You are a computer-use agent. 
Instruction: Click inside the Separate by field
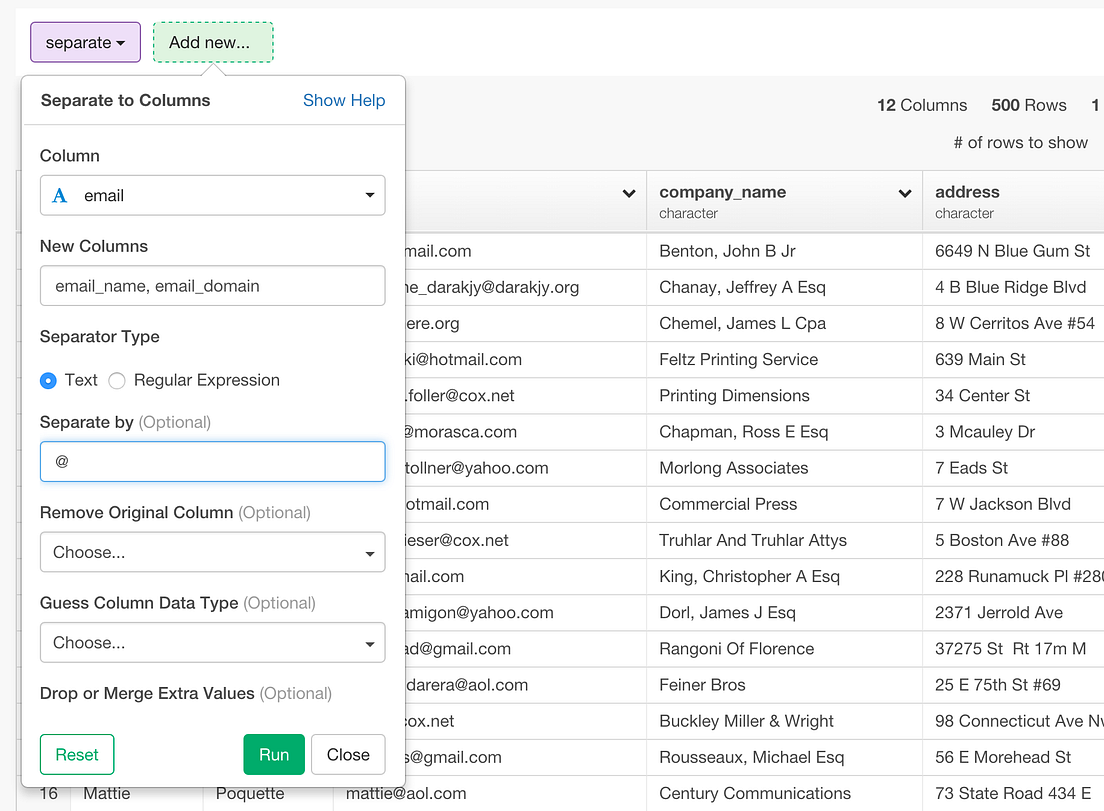click(x=212, y=461)
